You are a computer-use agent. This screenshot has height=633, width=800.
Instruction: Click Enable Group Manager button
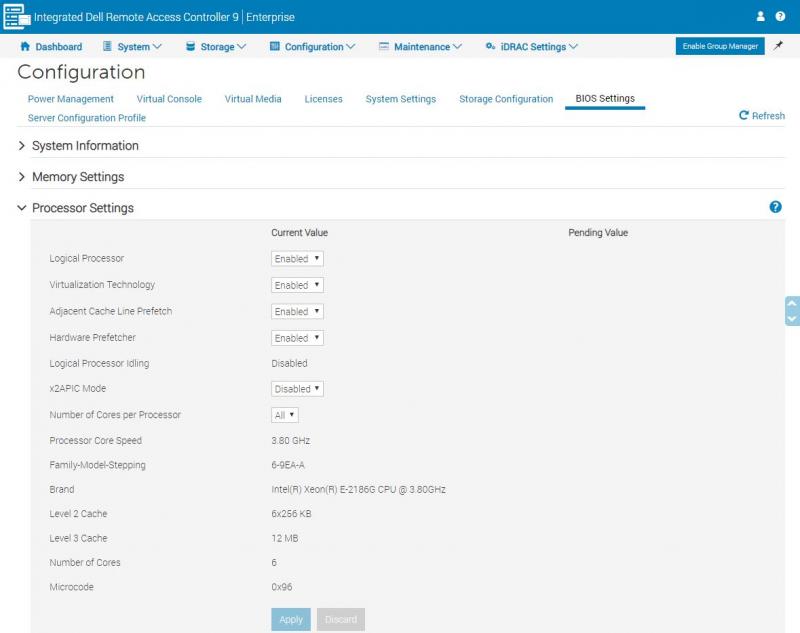tap(720, 47)
